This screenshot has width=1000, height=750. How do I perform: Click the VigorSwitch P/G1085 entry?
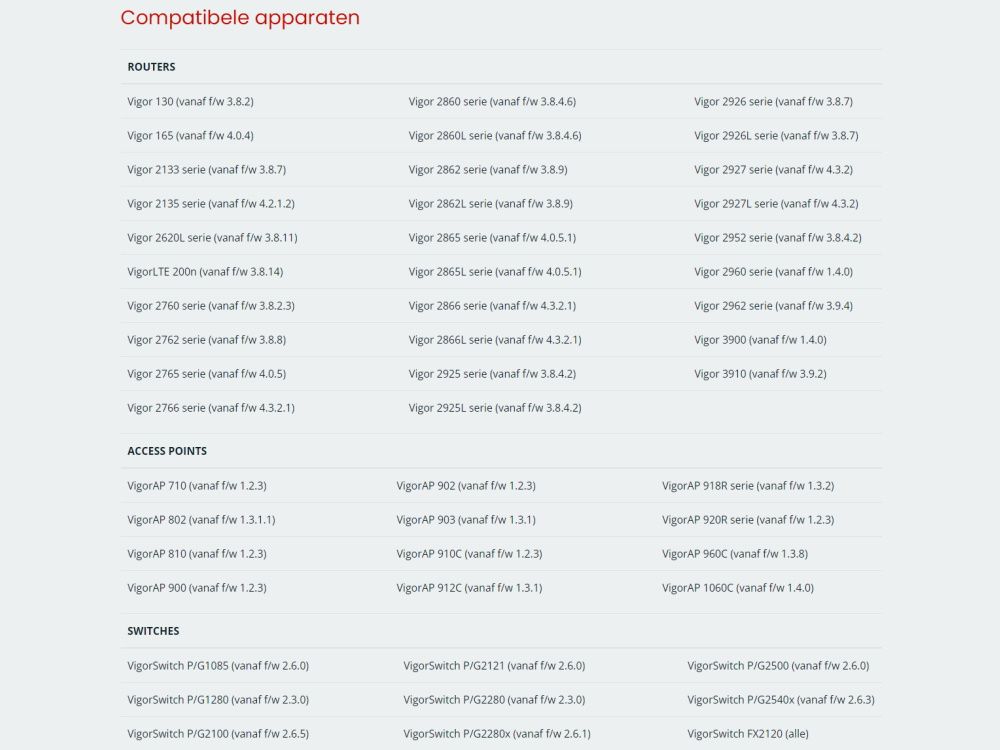[218, 666]
